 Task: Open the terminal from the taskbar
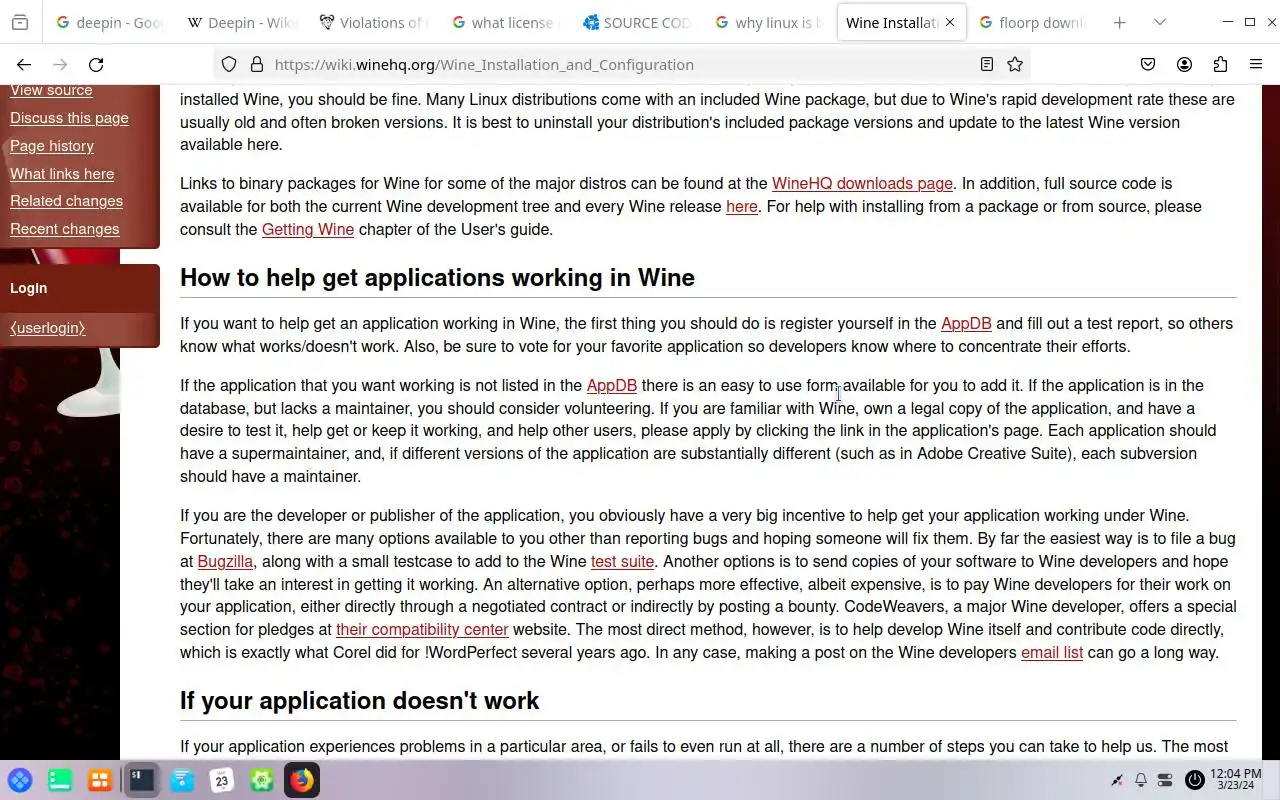click(x=141, y=780)
